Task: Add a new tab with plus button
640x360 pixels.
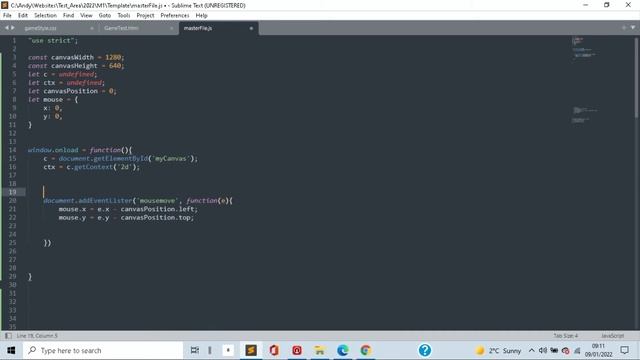Action: (624, 28)
